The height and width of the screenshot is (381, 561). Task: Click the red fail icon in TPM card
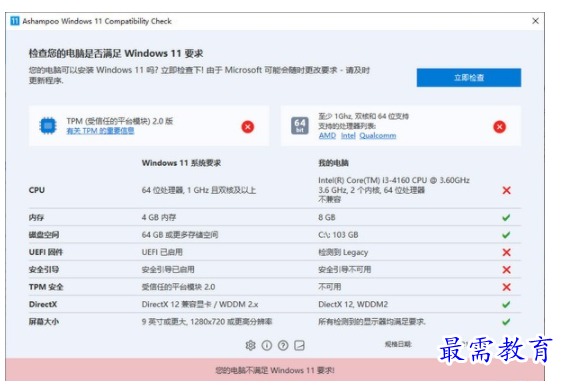pyautogui.click(x=248, y=127)
